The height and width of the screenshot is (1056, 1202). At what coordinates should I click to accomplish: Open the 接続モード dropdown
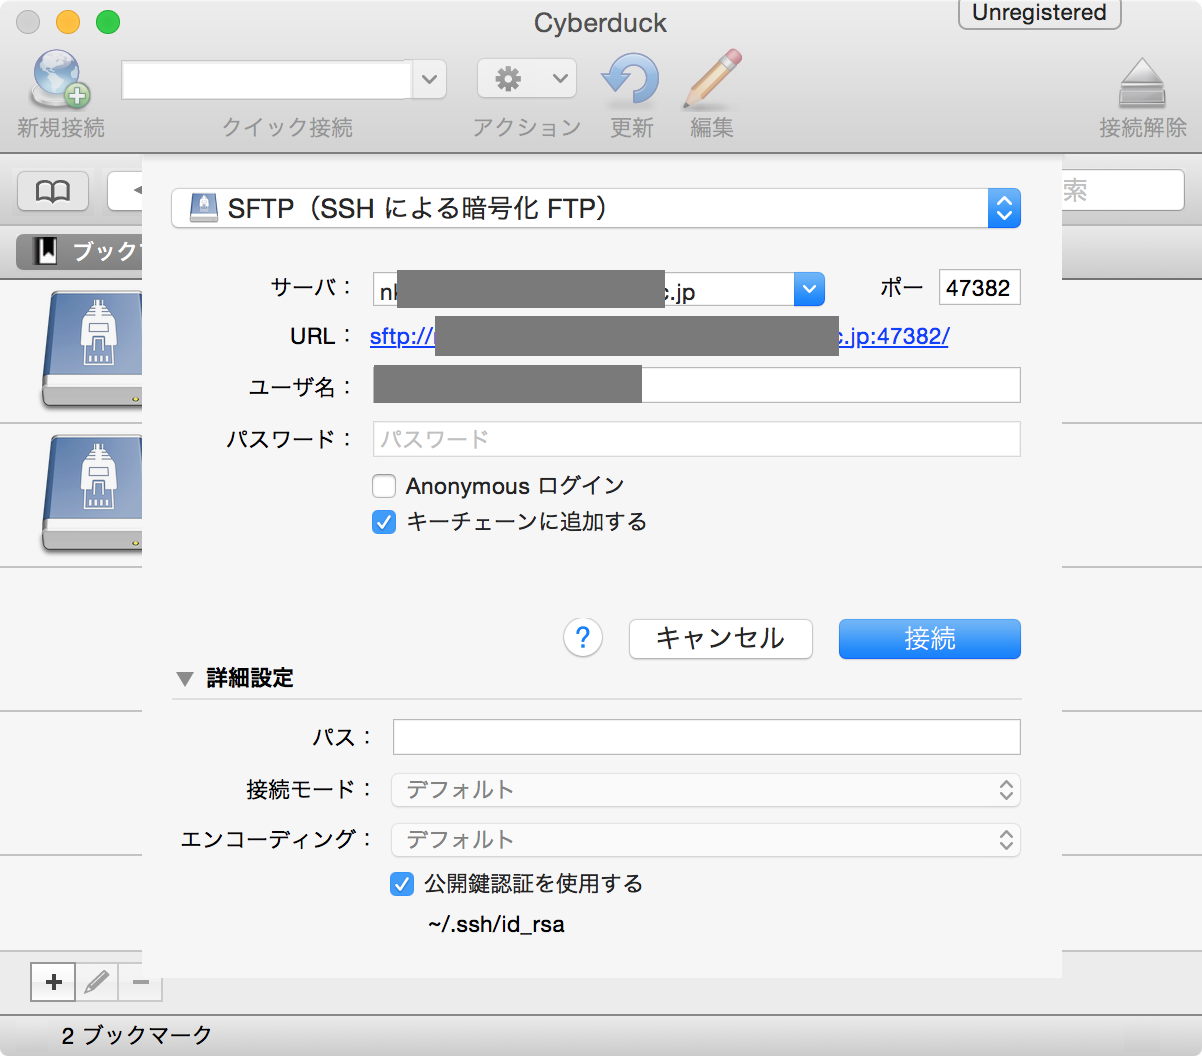pyautogui.click(x=706, y=790)
